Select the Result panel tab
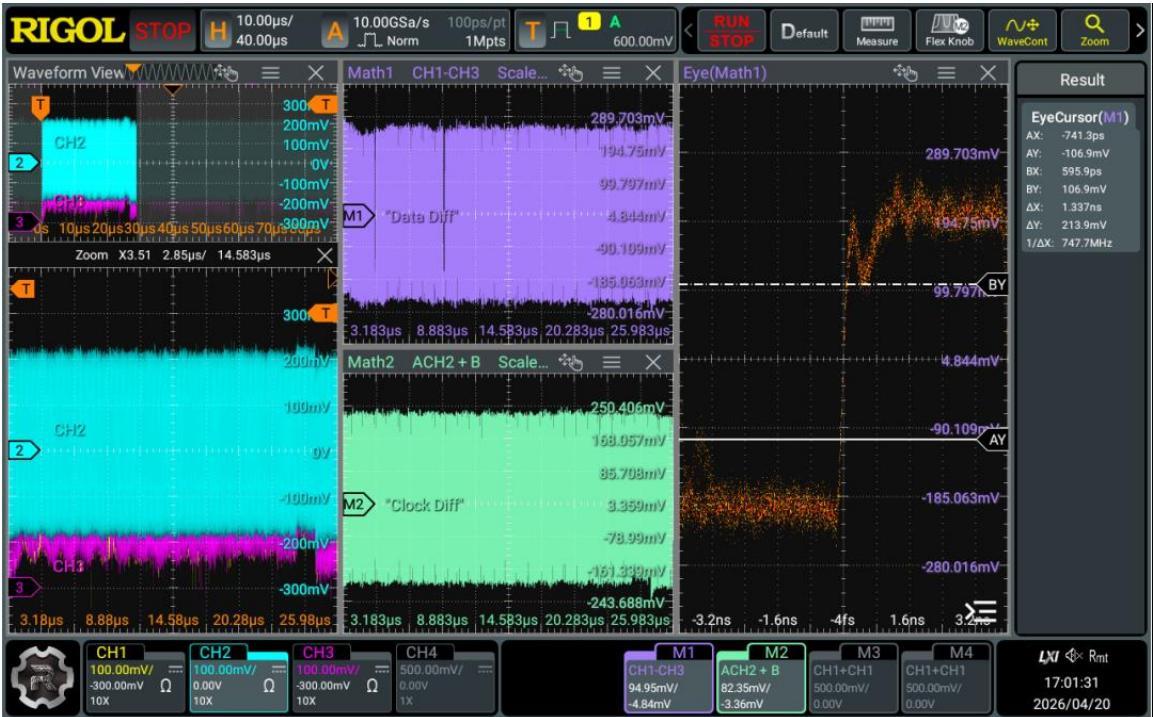The height and width of the screenshot is (717, 1153). pyautogui.click(x=1082, y=80)
